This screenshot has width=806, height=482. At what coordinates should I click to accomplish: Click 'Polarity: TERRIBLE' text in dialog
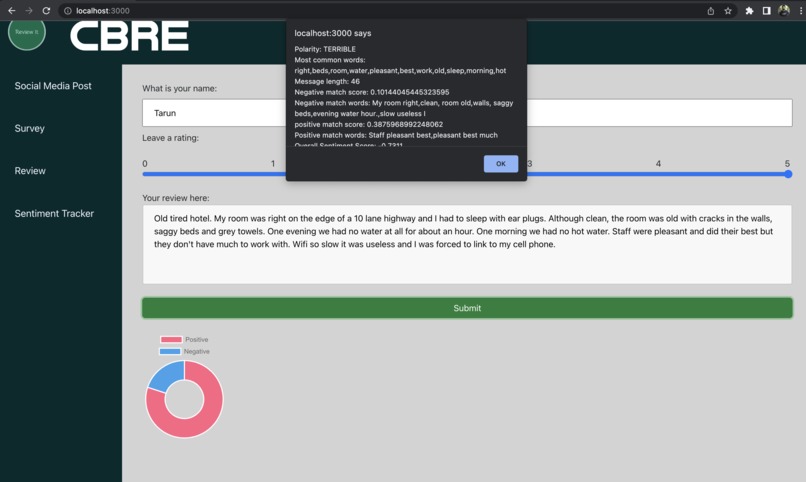(325, 49)
